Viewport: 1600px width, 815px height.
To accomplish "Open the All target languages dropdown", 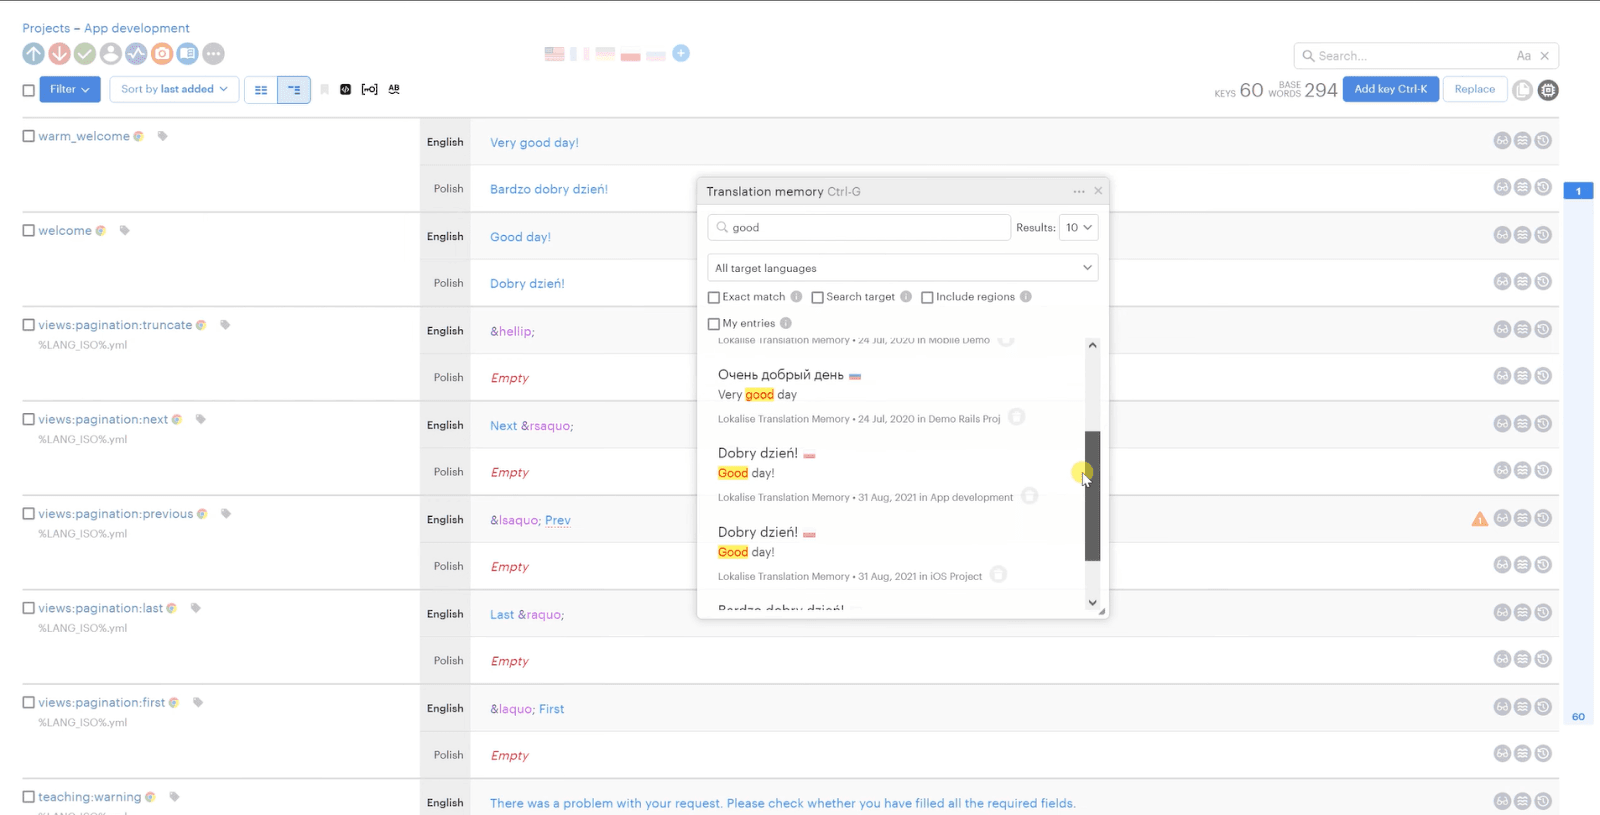I will pos(902,268).
